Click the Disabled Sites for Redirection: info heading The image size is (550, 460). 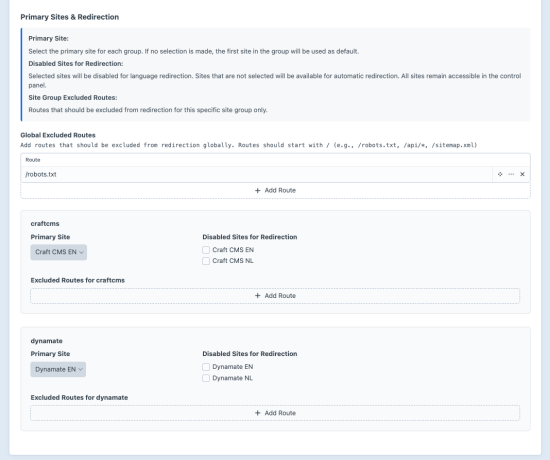click(x=76, y=64)
